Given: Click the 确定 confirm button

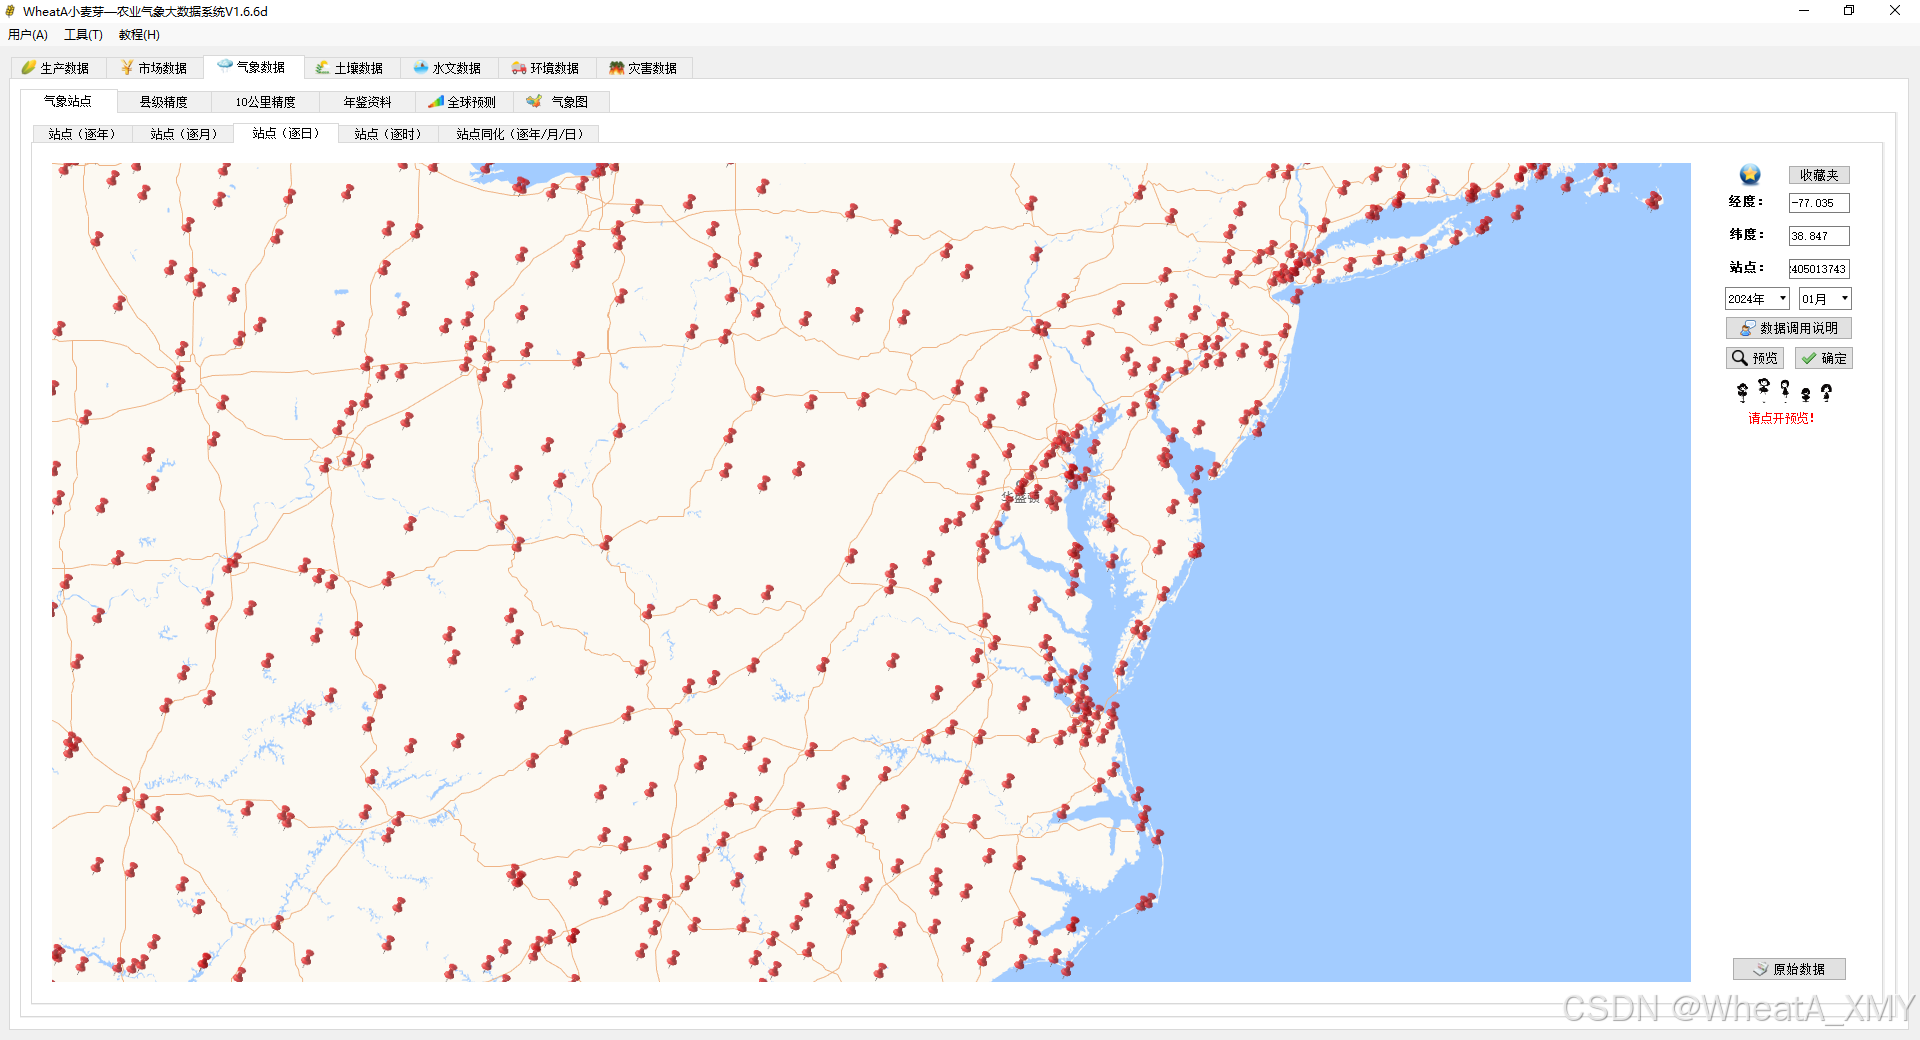Looking at the screenshot, I should pos(1824,358).
